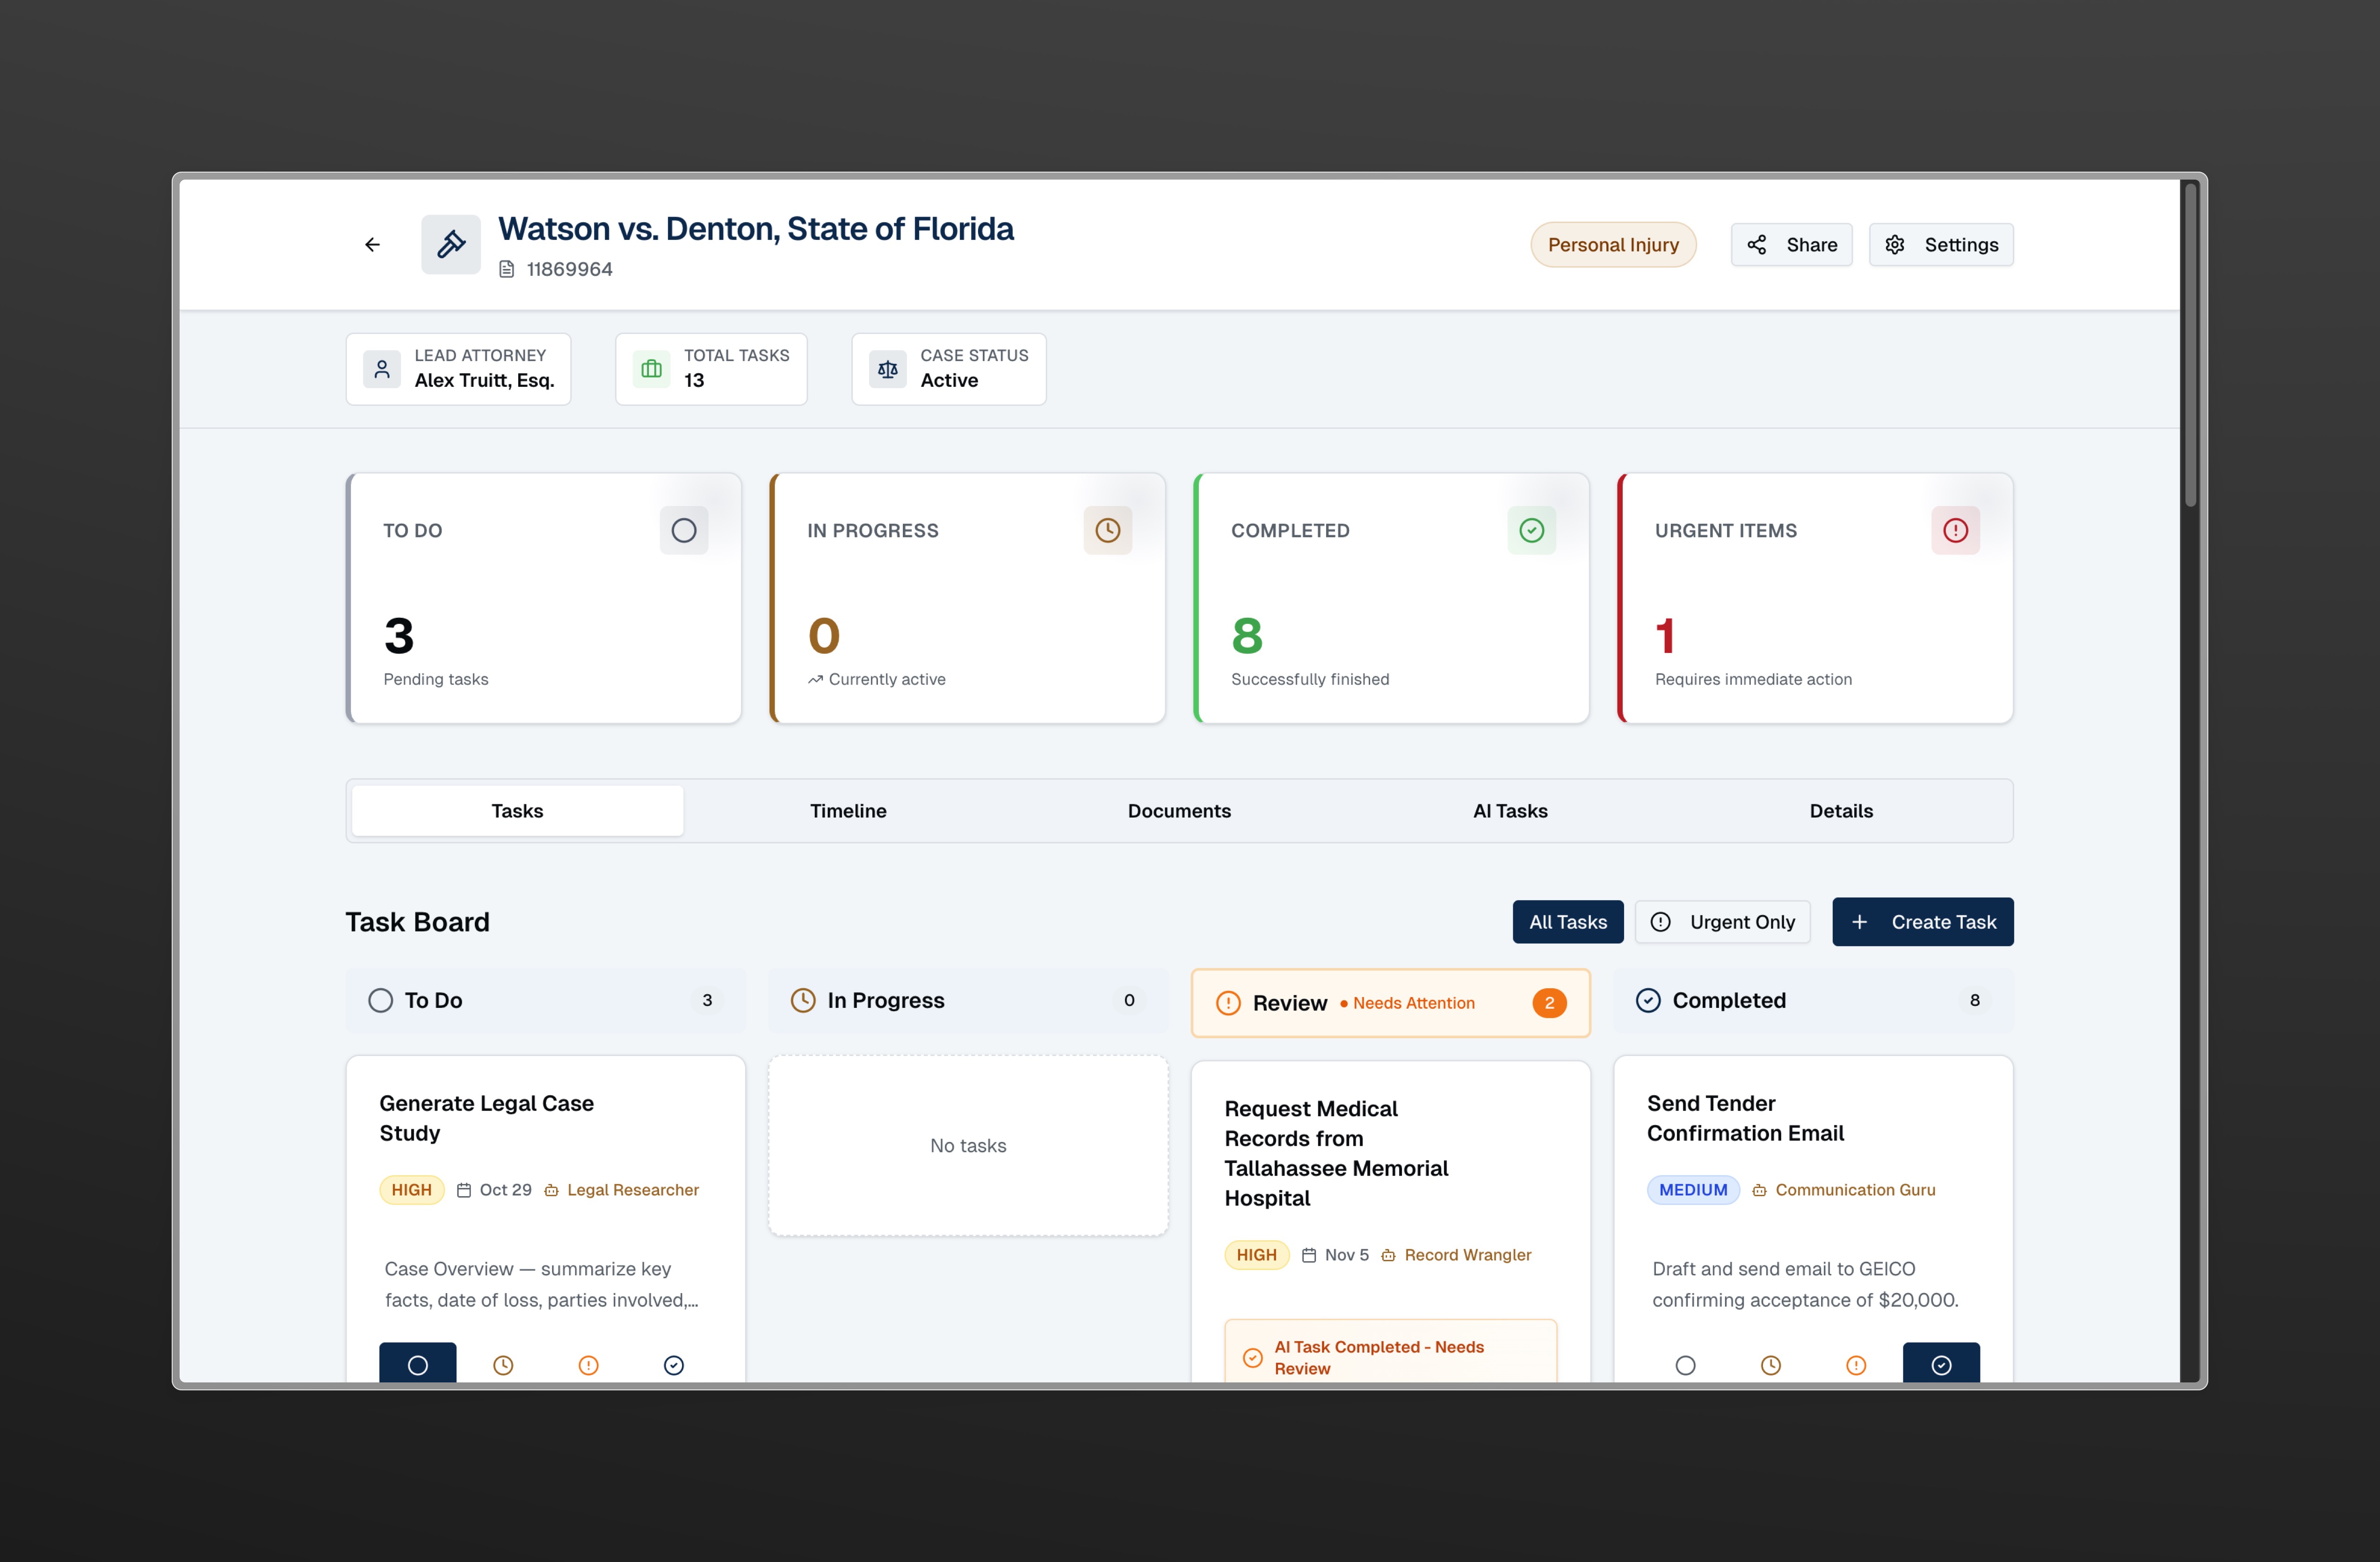Move Send Tender Confirmation Email to review
Image resolution: width=2380 pixels, height=1562 pixels.
(x=1856, y=1364)
